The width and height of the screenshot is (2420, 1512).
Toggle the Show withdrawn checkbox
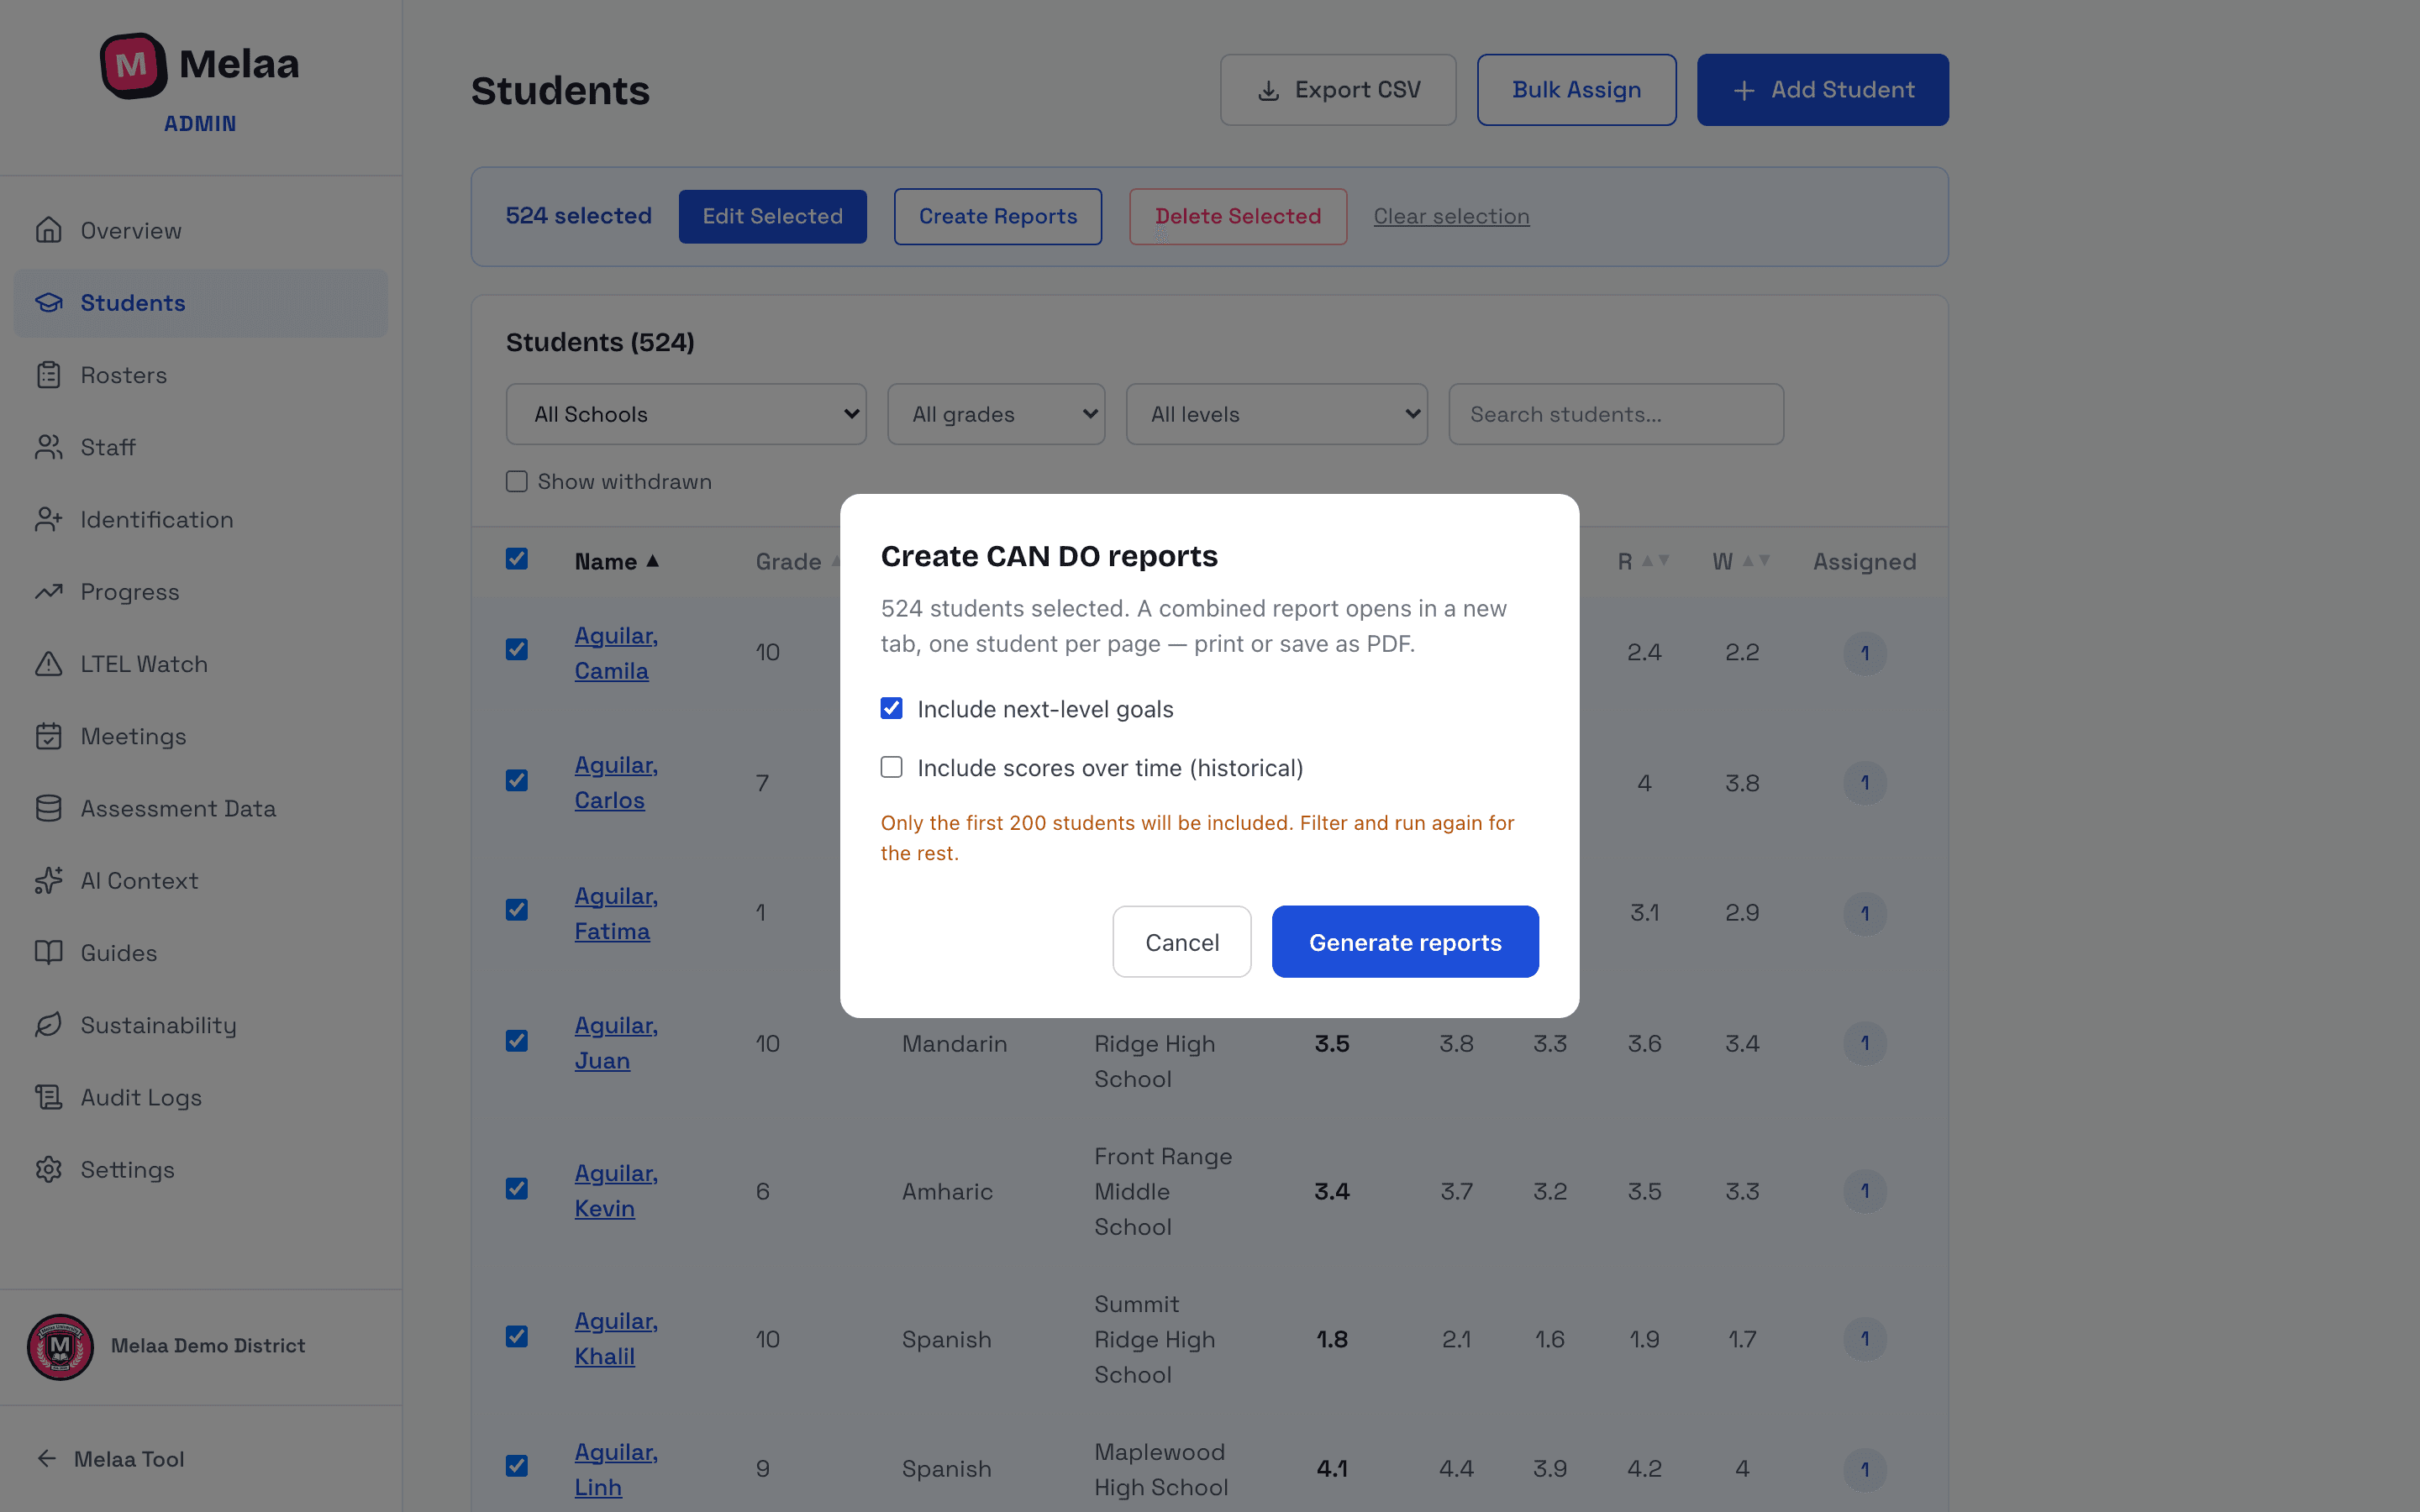pos(516,481)
